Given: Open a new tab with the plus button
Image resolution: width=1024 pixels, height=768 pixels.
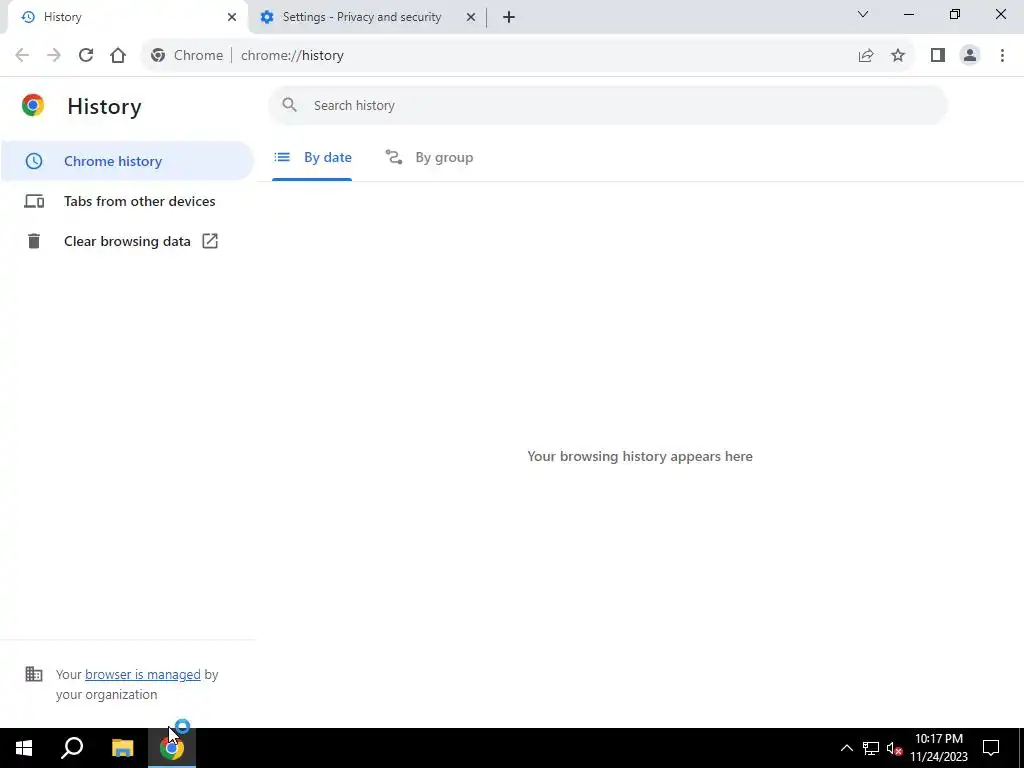Looking at the screenshot, I should point(509,17).
